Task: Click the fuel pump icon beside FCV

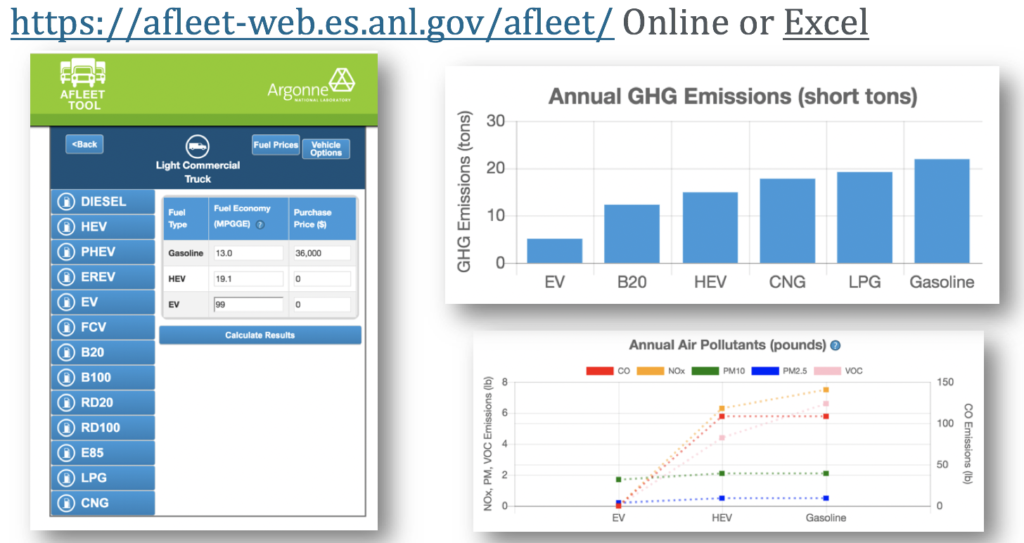Action: 66,327
